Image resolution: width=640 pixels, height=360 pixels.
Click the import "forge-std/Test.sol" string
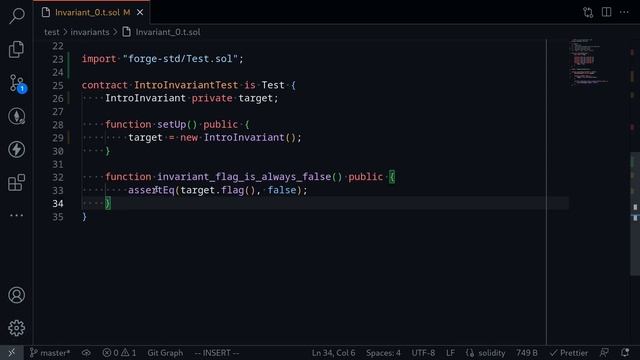click(180, 59)
